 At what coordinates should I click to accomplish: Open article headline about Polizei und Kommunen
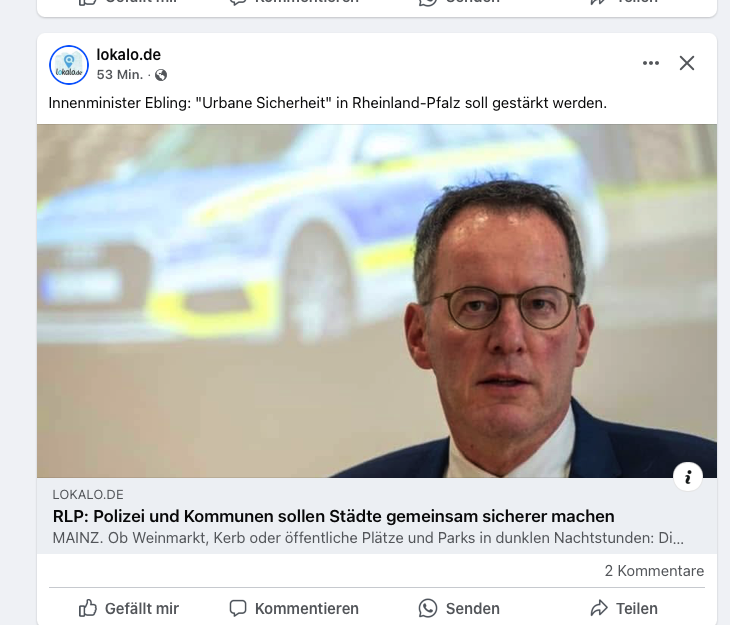point(333,516)
